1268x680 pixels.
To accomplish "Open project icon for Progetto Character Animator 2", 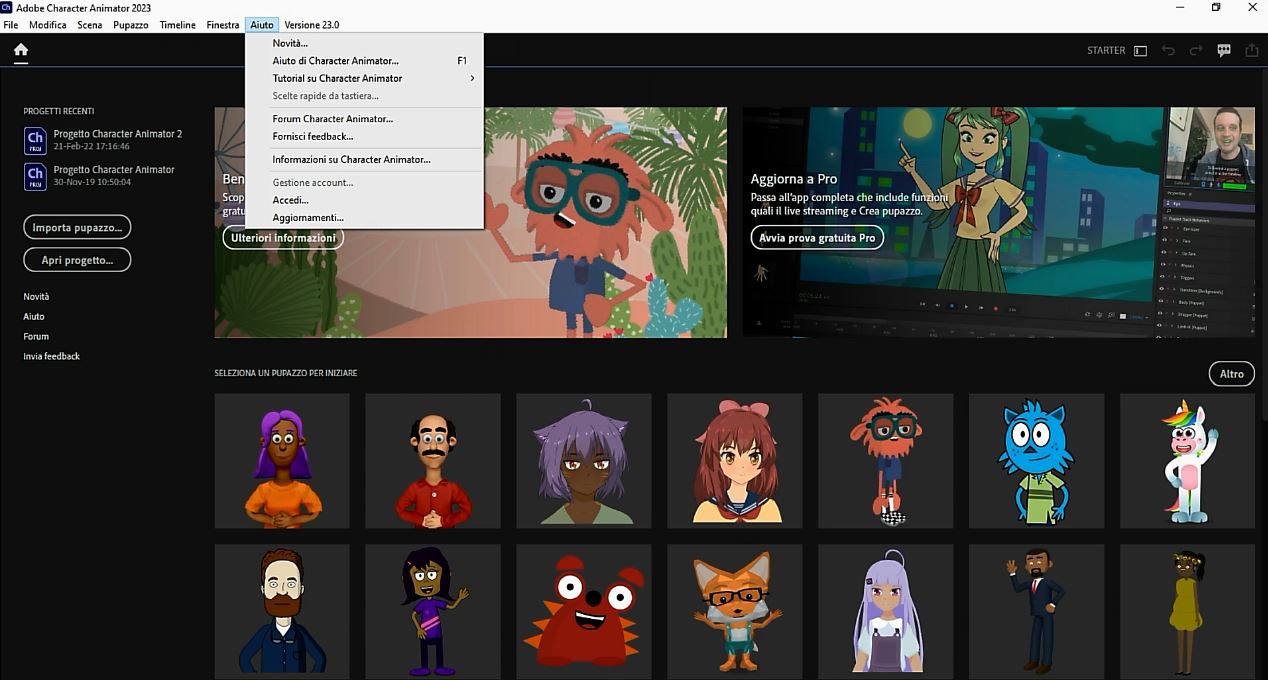I will point(35,141).
